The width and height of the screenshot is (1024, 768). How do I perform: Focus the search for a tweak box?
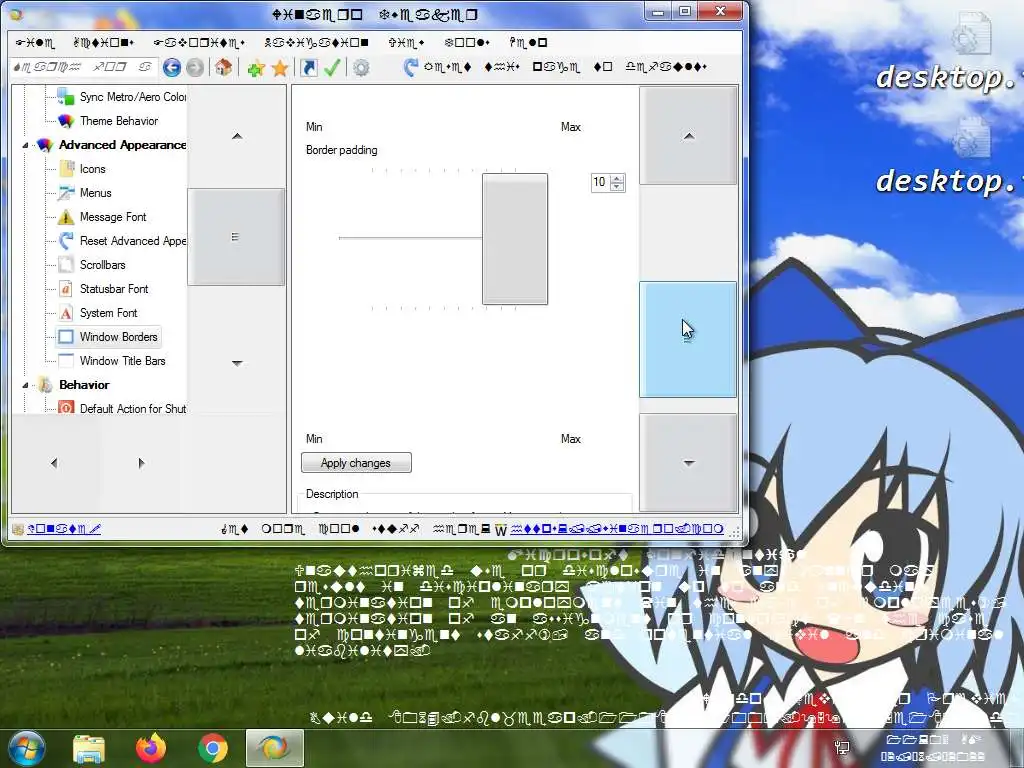pos(84,67)
